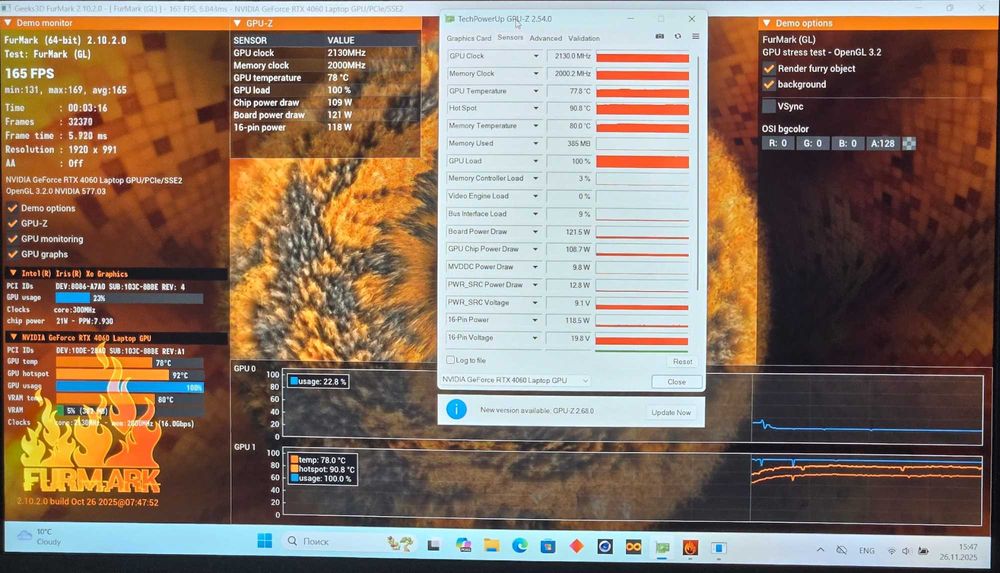Open Task View on the taskbar

click(x=434, y=545)
